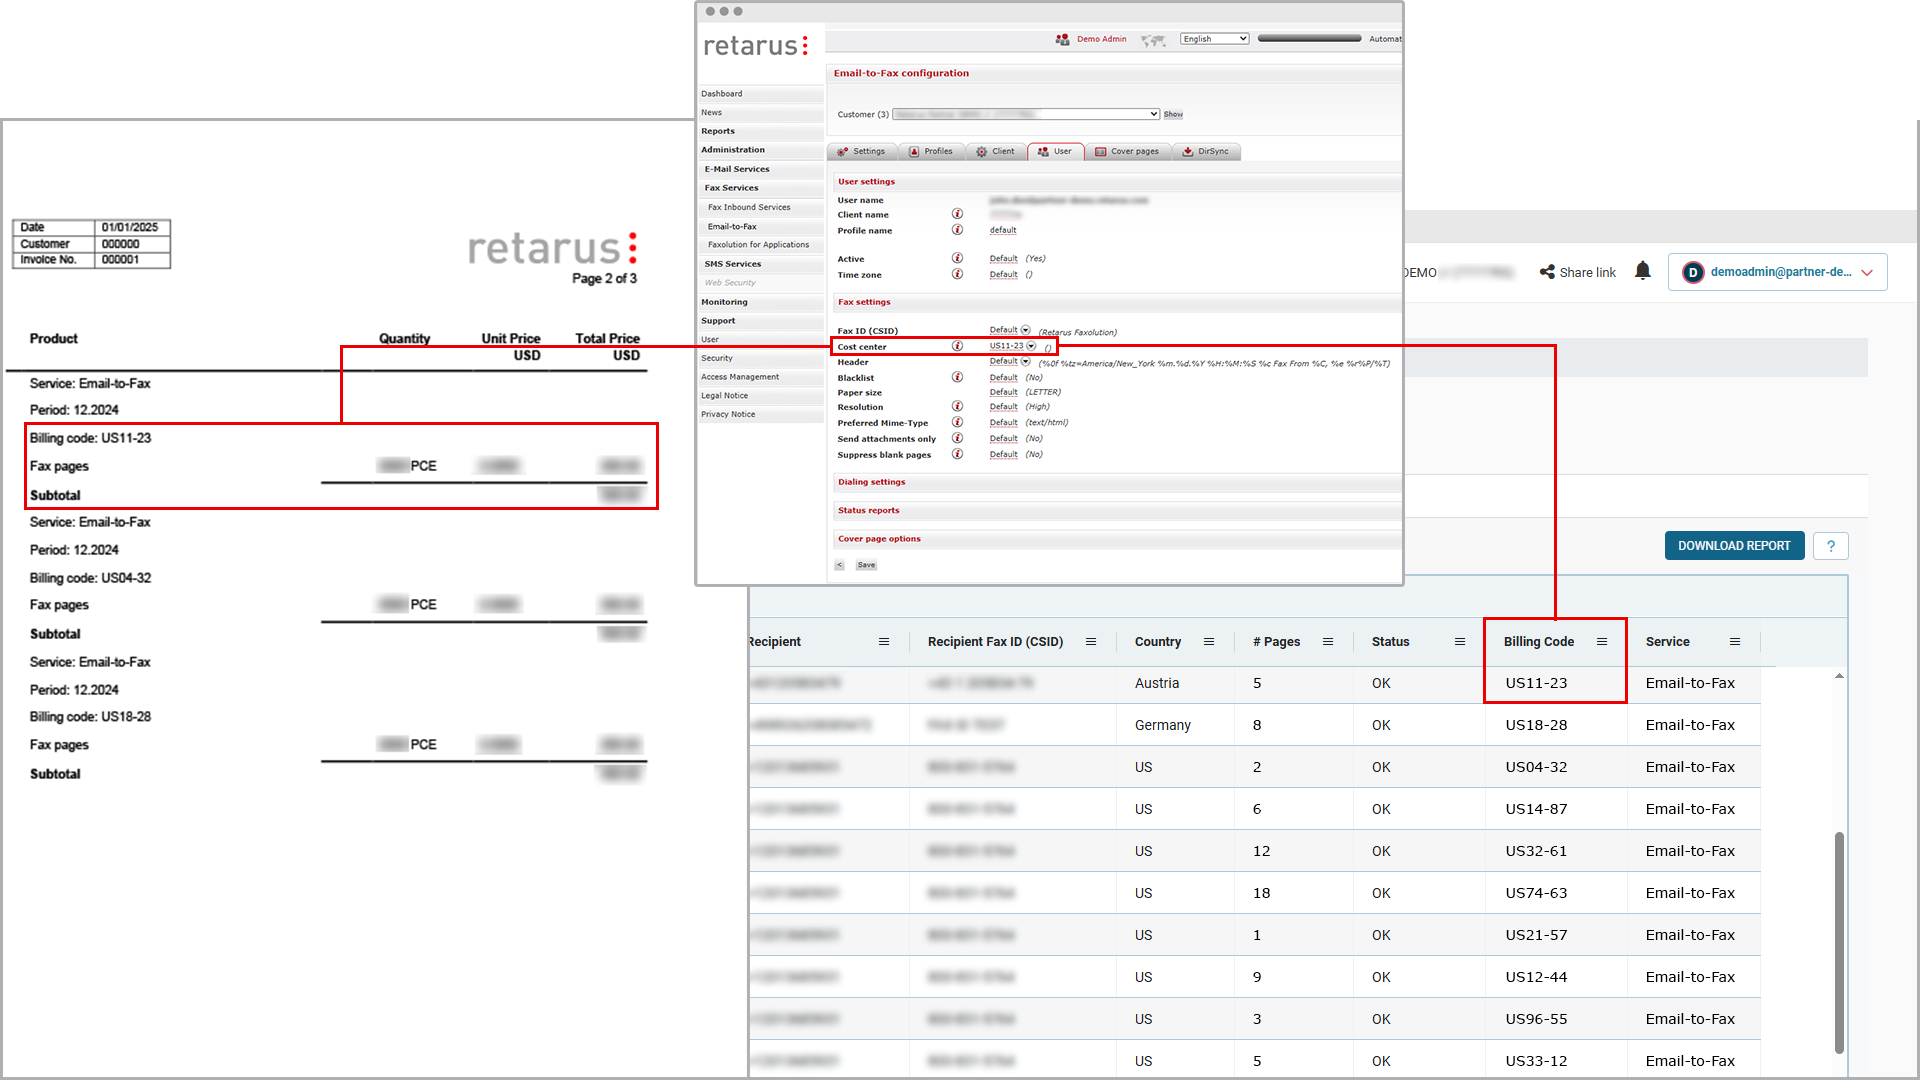Expand the Header Default arrow dropdown
1920x1080 pixels.
[x=1025, y=362]
